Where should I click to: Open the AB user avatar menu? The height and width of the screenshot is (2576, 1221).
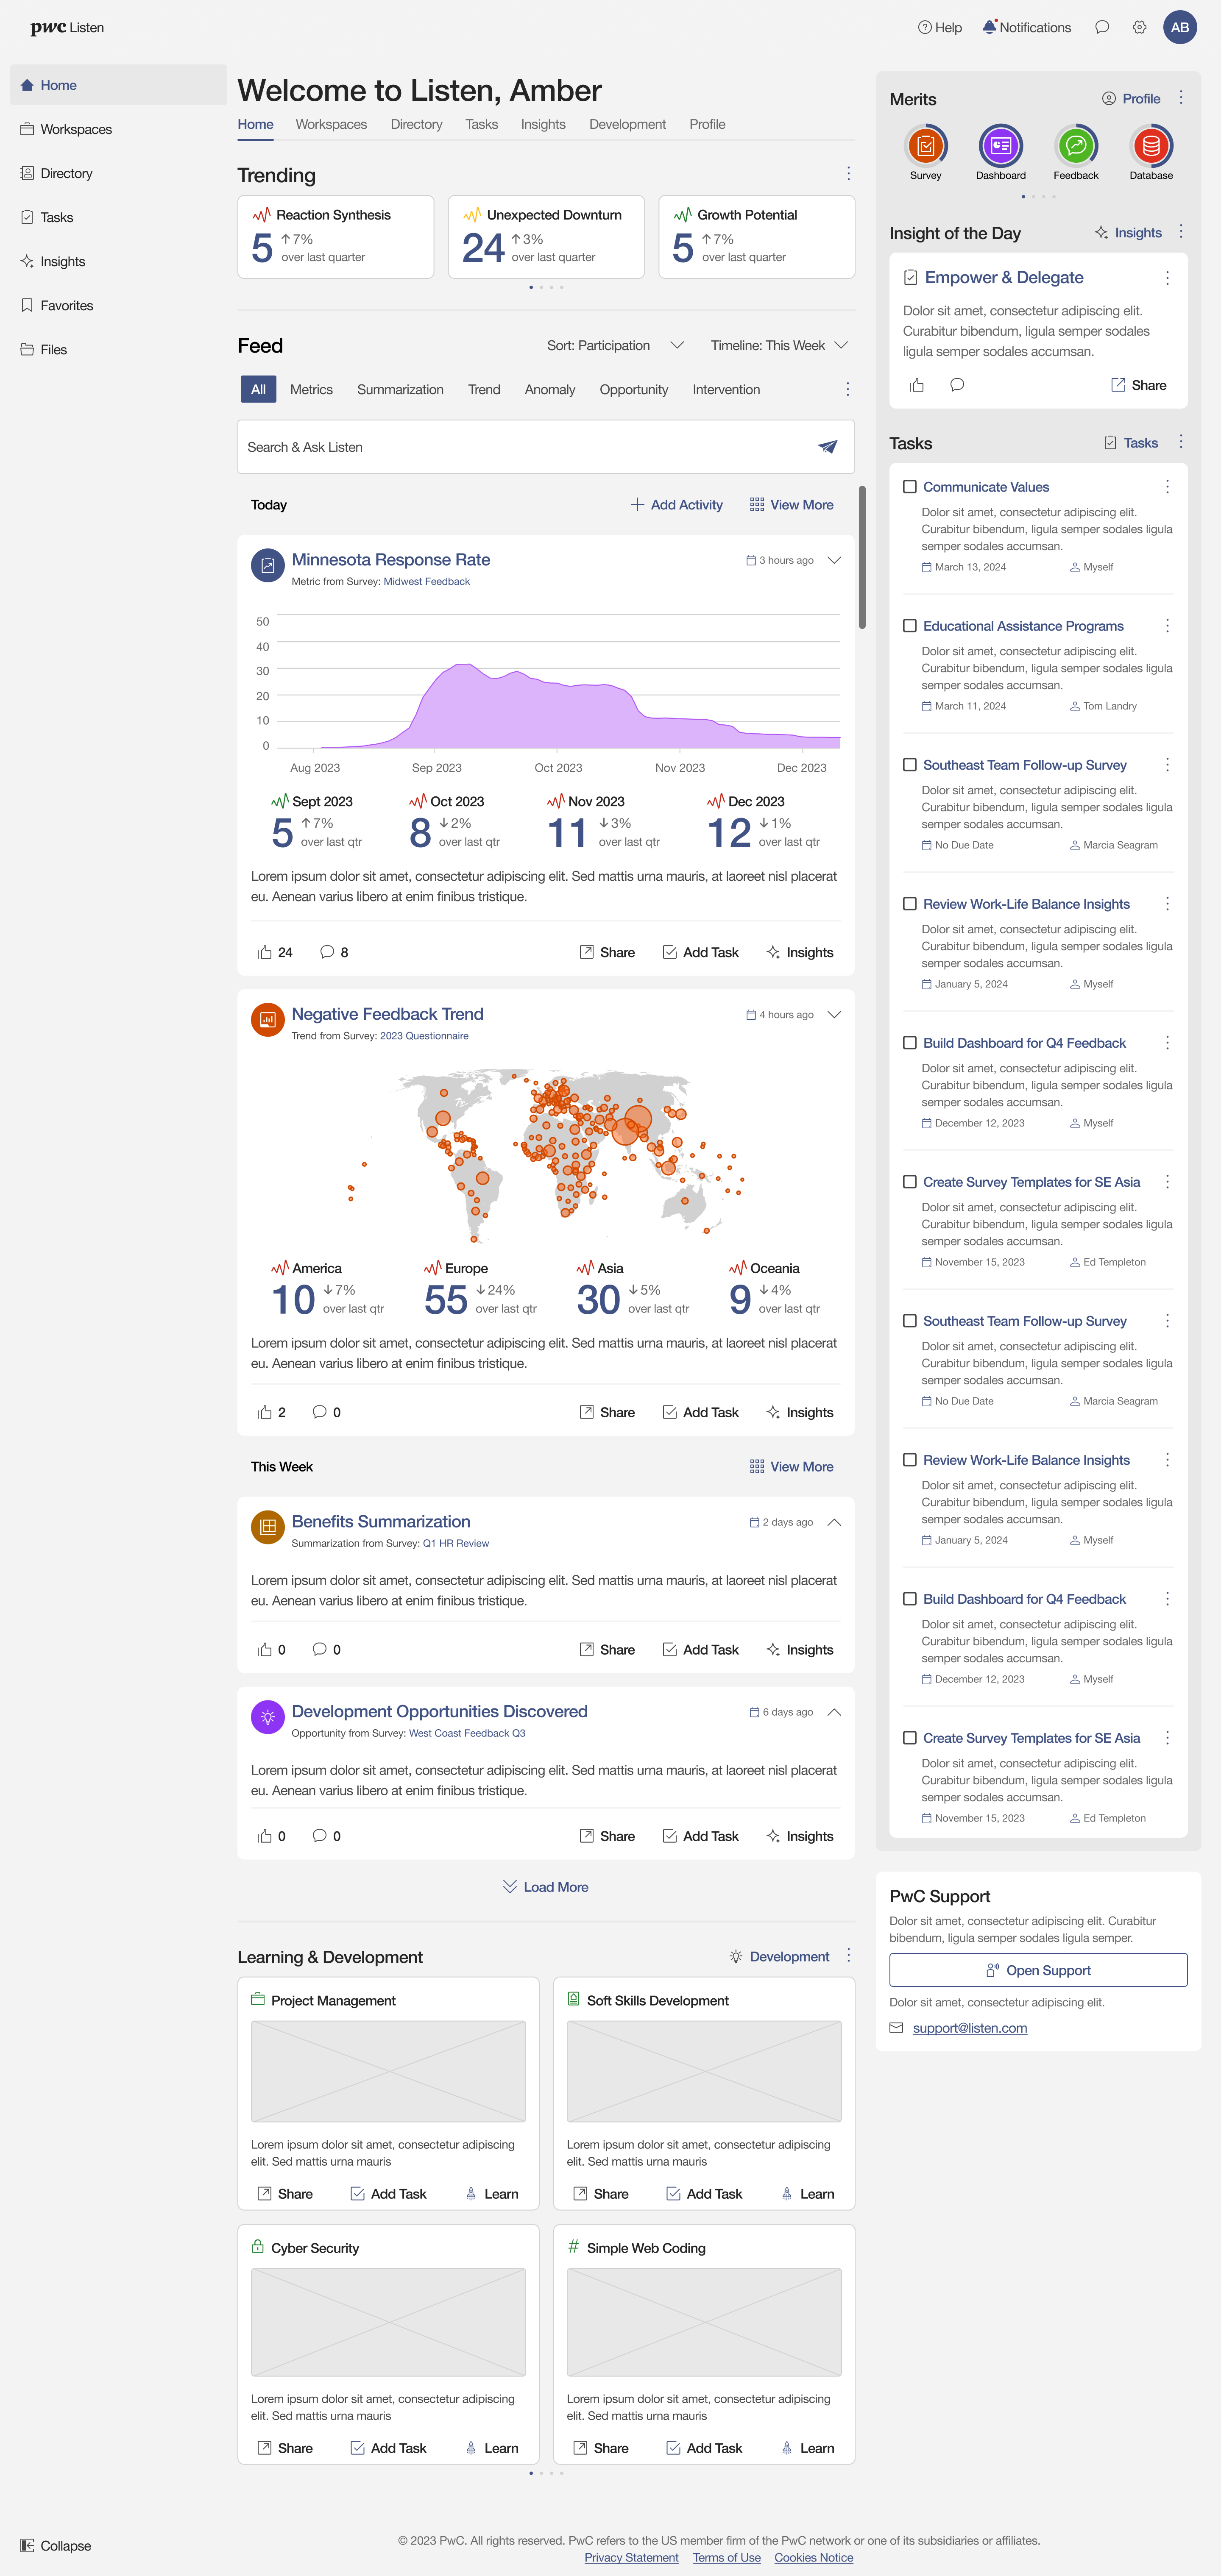1180,27
